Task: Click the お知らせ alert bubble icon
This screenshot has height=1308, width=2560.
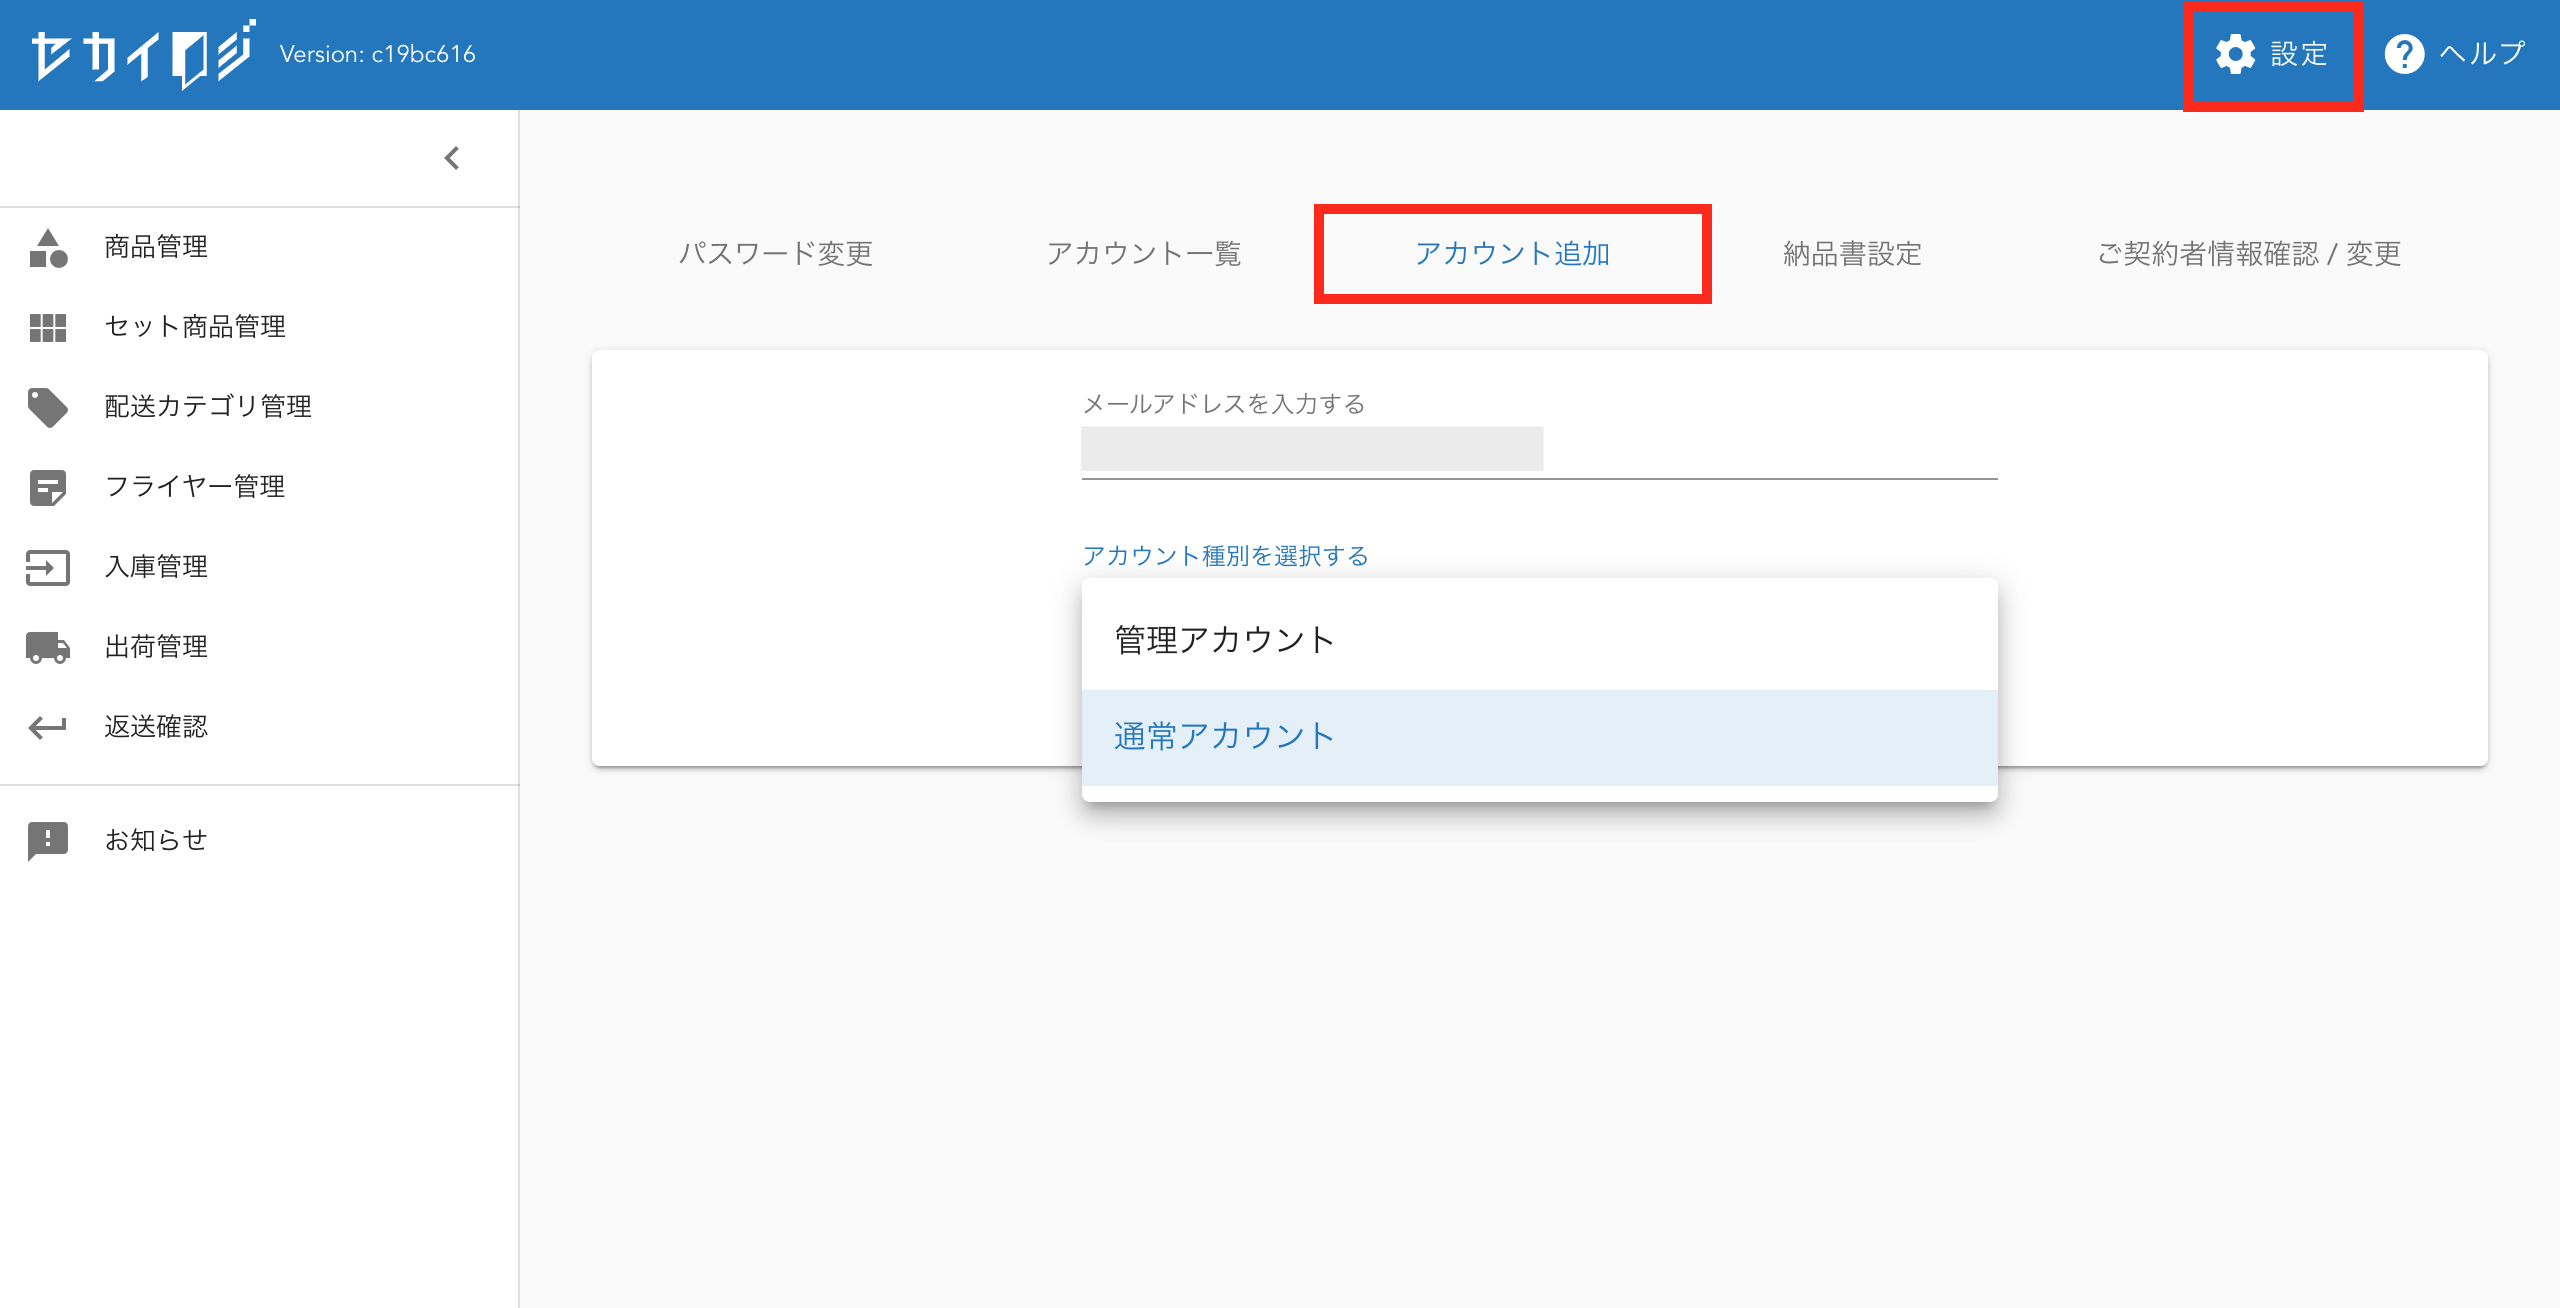Action: coord(48,840)
